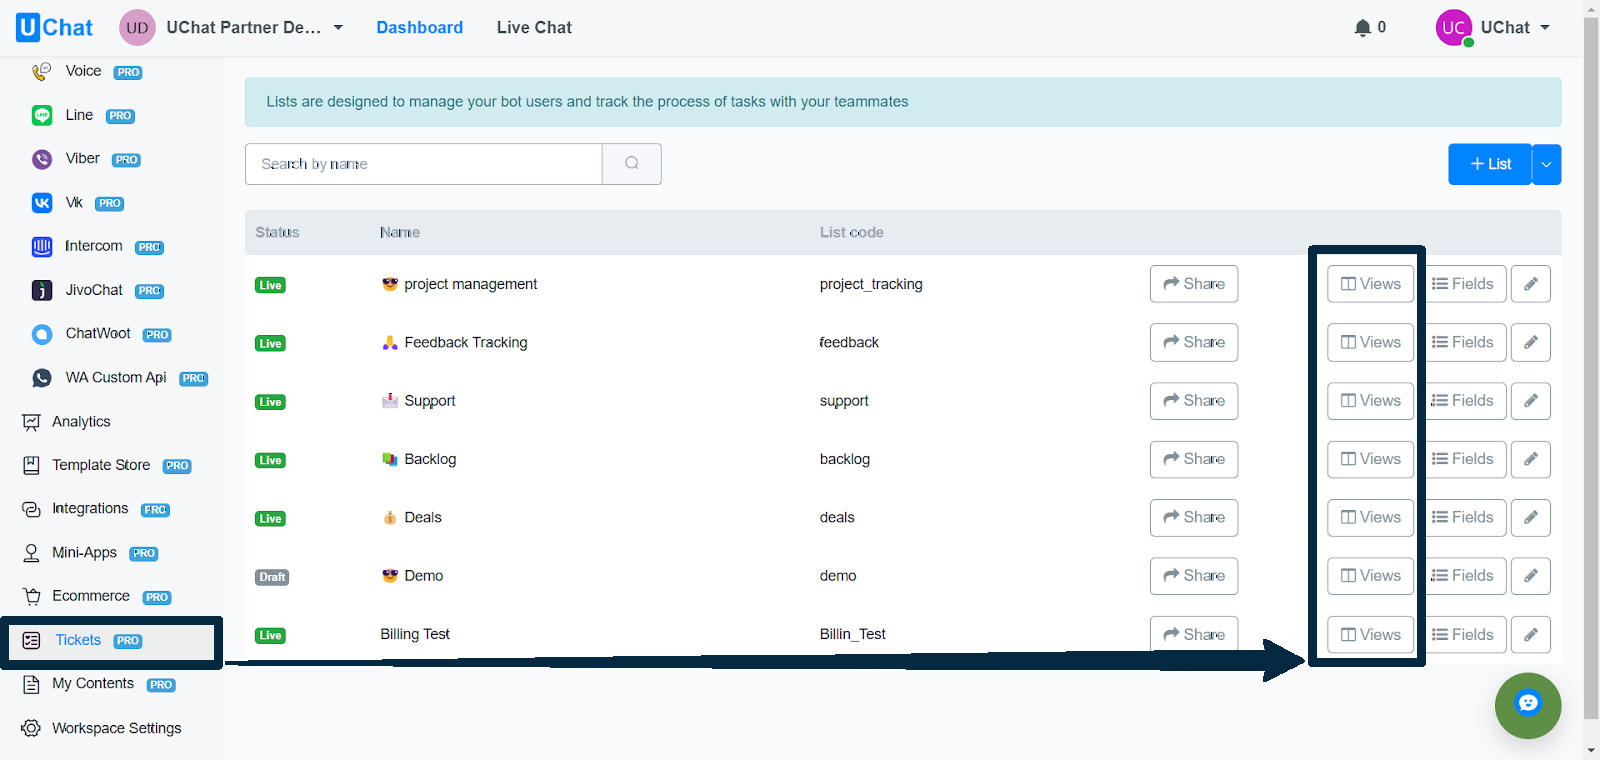1600x760 pixels.
Task: Create a new list with + List
Action: (1490, 164)
